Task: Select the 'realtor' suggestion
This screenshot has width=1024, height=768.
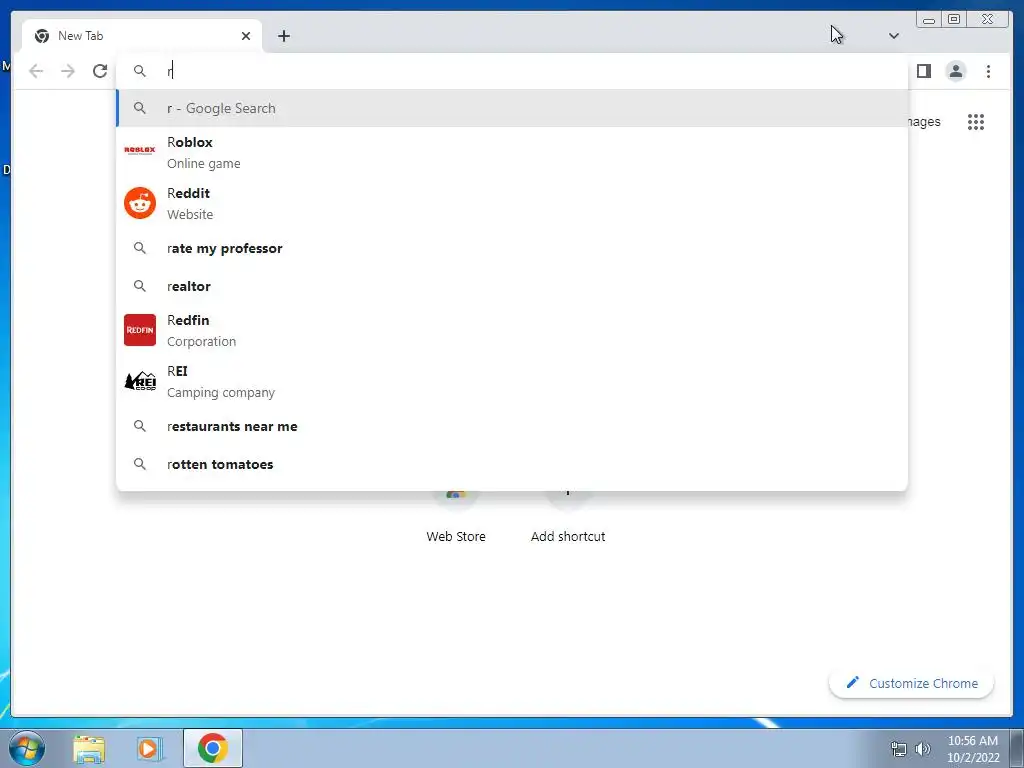Action: (512, 286)
